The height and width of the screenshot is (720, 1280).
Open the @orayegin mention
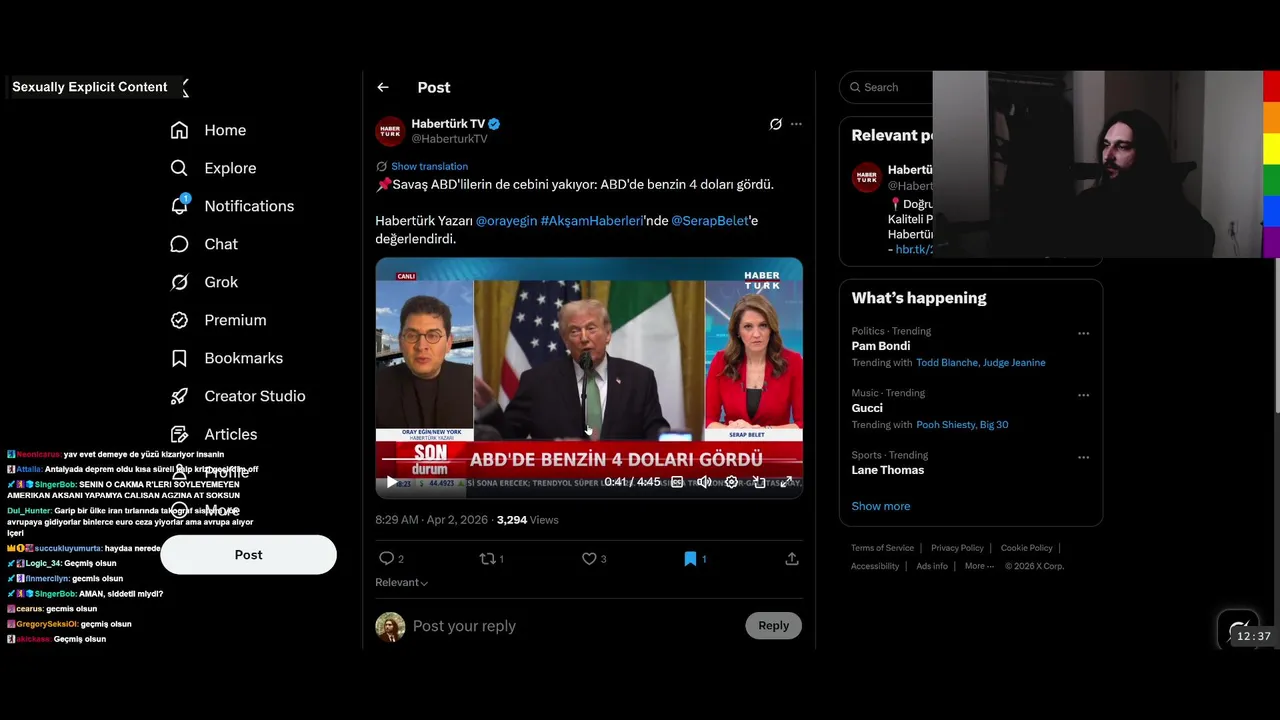click(506, 220)
